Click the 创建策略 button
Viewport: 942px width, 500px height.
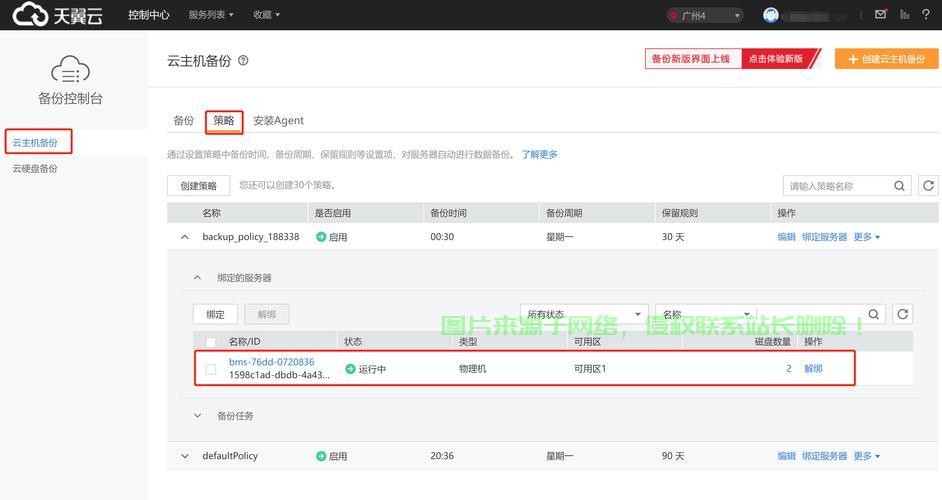pyautogui.click(x=198, y=186)
